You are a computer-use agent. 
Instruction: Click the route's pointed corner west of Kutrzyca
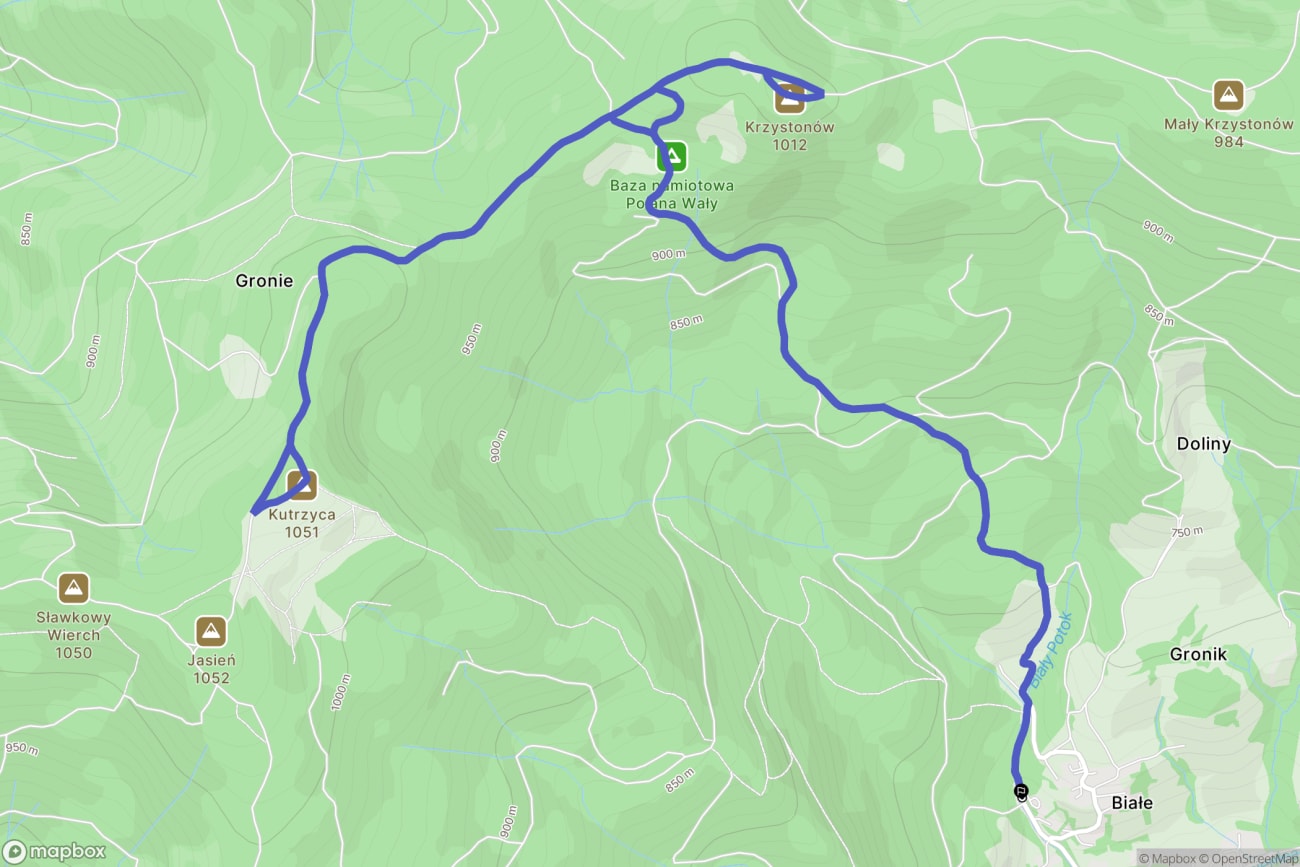(254, 512)
